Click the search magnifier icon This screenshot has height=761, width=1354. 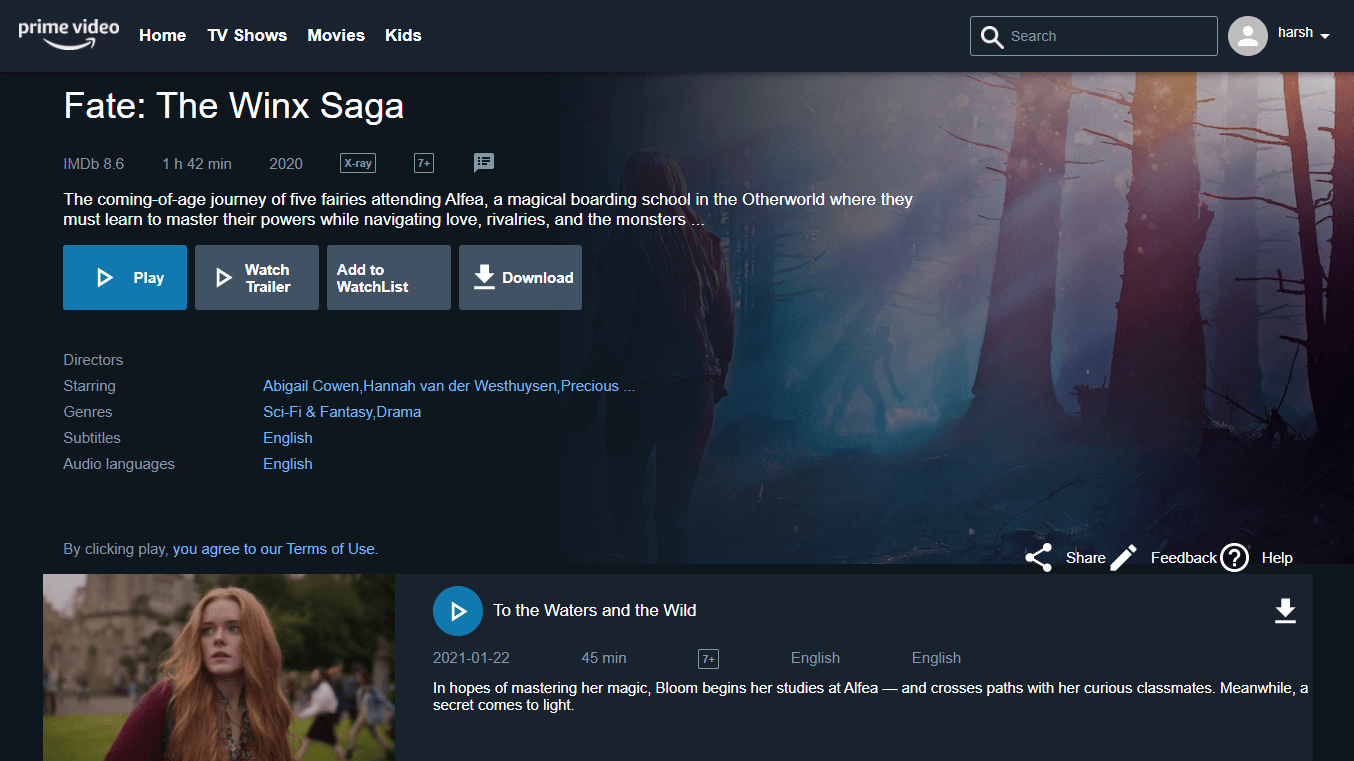pyautogui.click(x=991, y=37)
